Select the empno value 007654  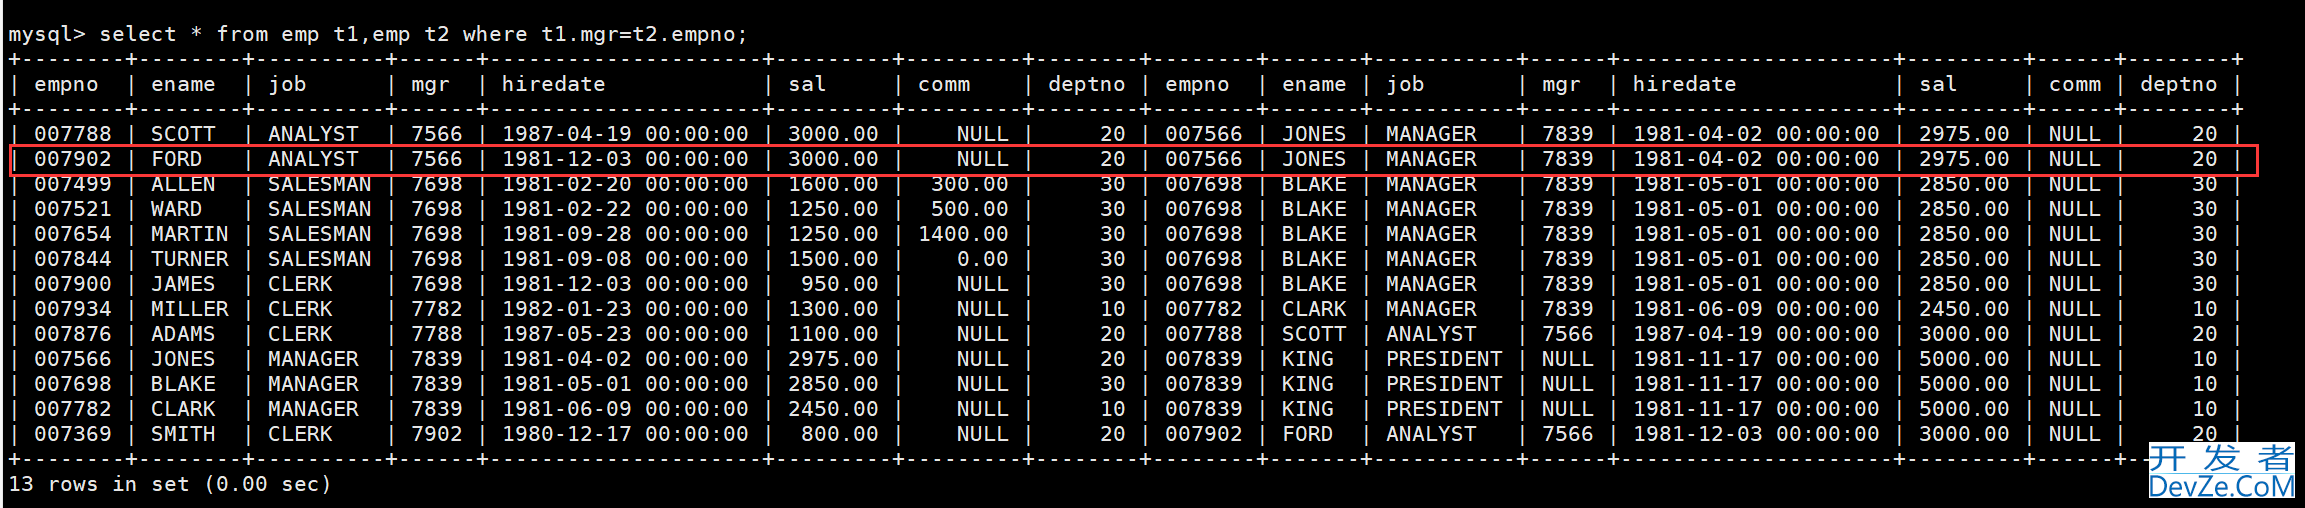(x=73, y=234)
